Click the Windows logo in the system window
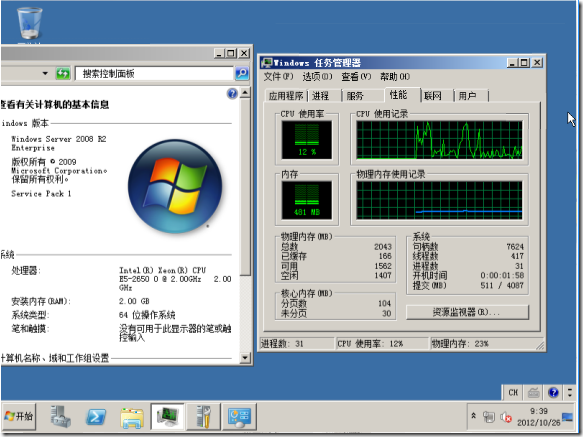The image size is (583, 437). tap(175, 186)
